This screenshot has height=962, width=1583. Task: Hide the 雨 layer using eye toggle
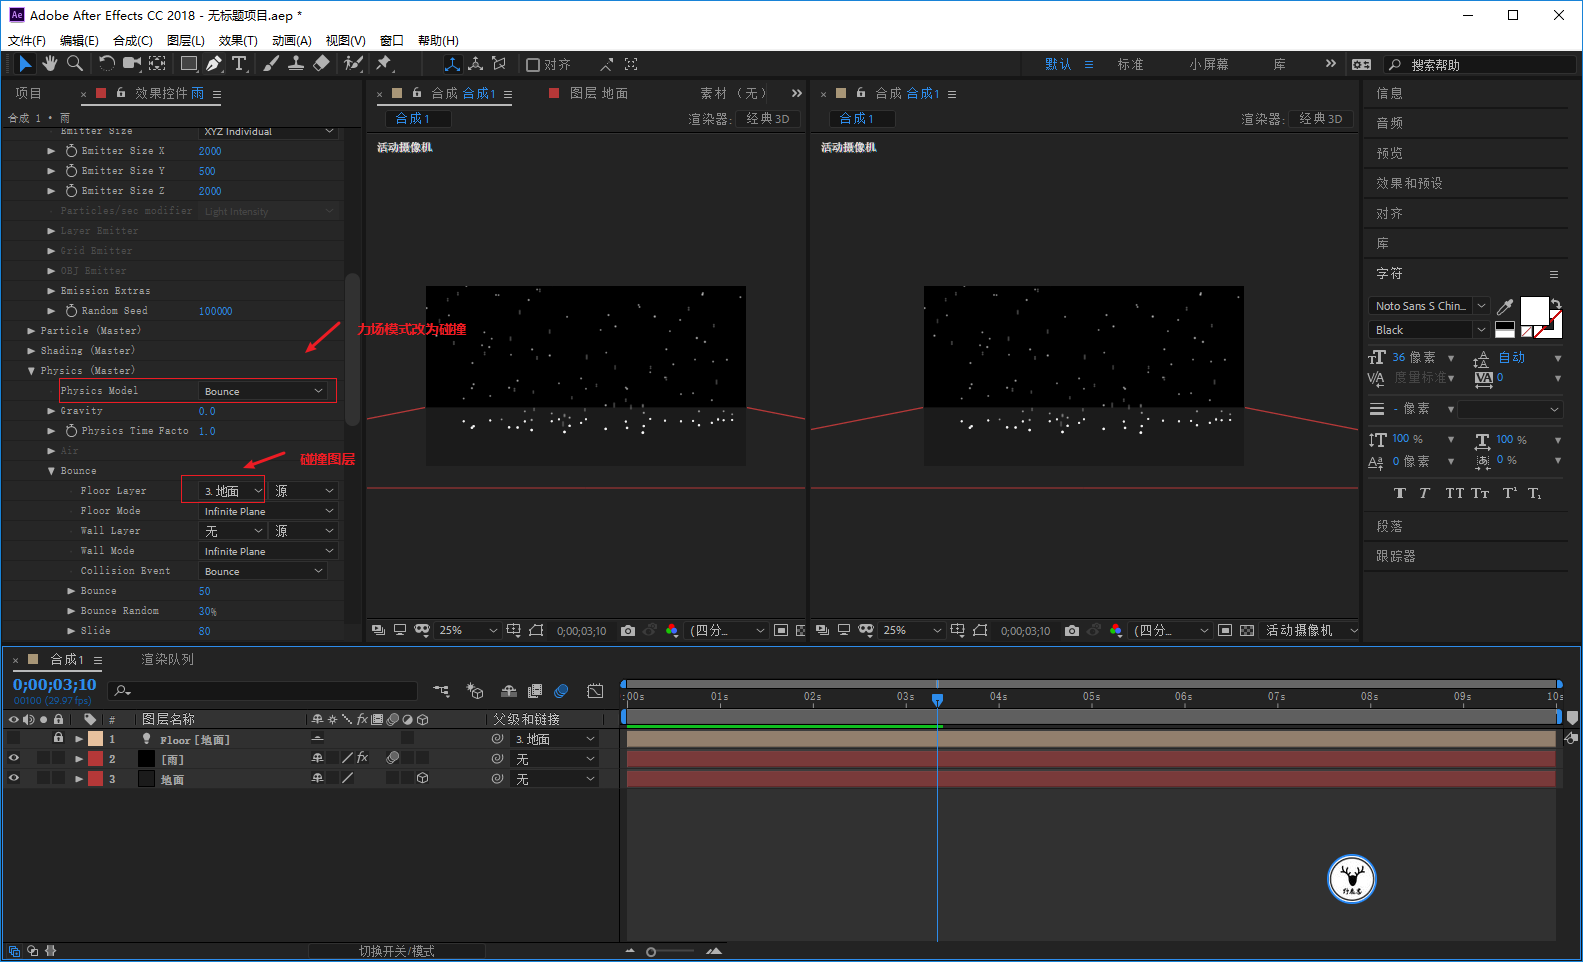click(x=14, y=759)
